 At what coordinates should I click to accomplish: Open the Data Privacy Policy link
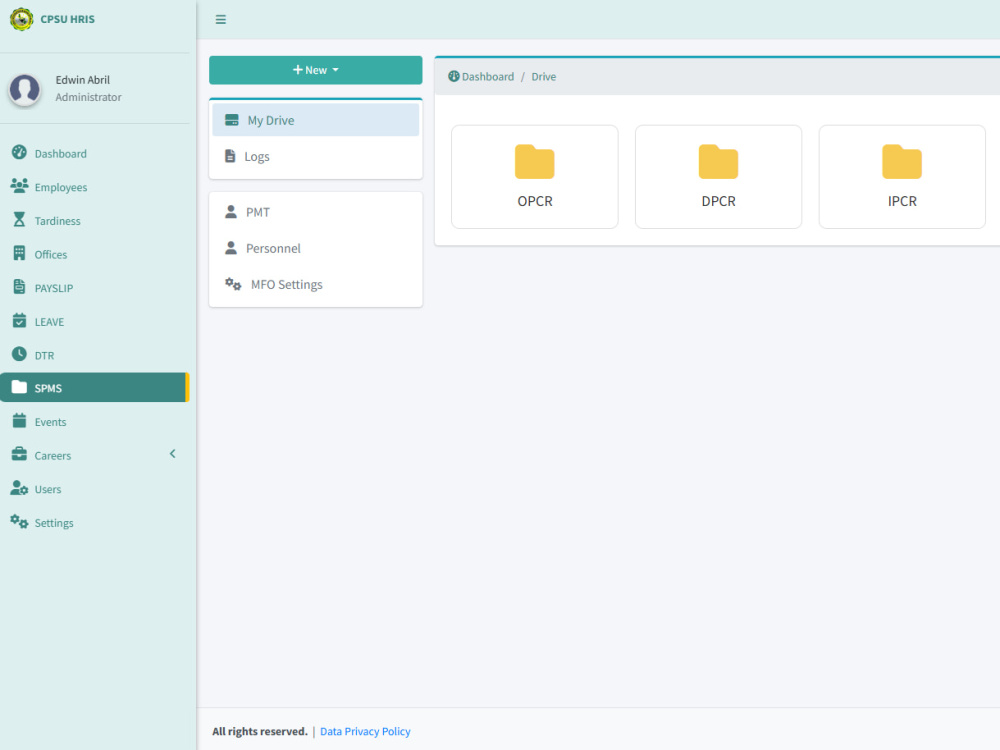[365, 732]
